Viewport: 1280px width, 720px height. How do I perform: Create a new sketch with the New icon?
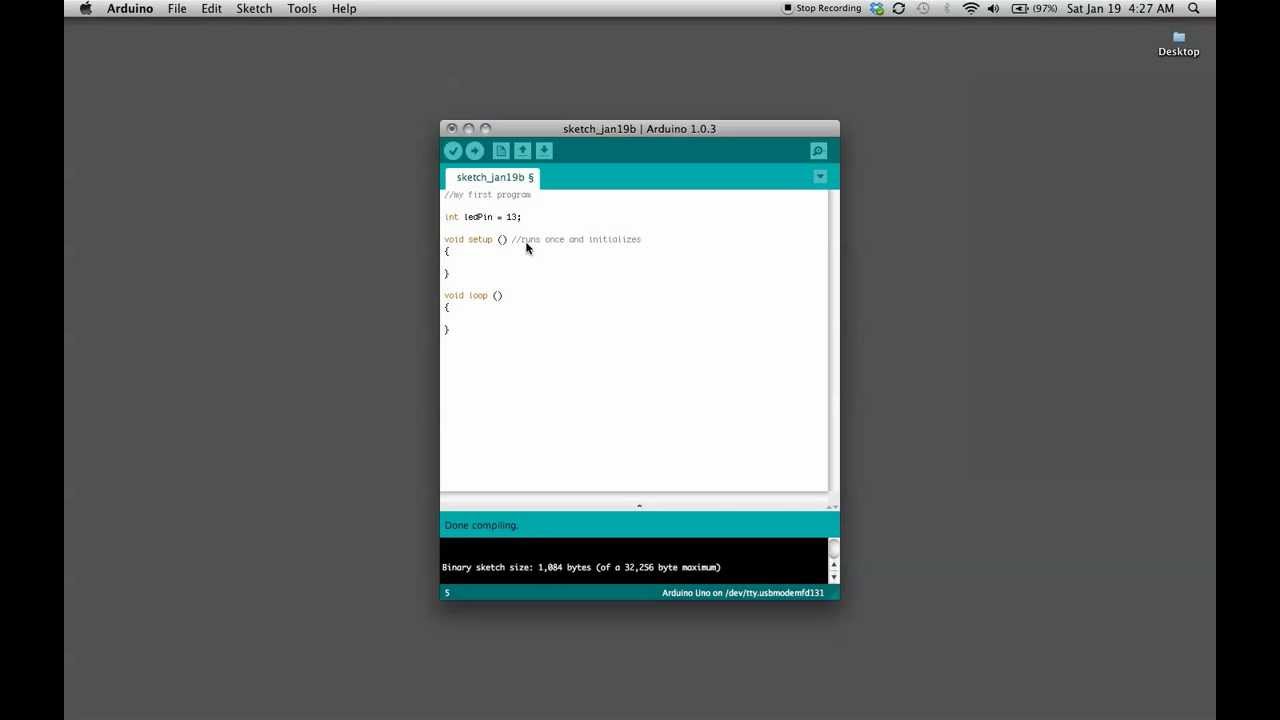click(501, 151)
